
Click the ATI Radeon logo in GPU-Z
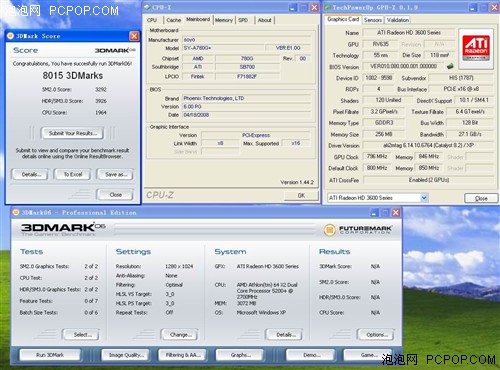(x=476, y=48)
